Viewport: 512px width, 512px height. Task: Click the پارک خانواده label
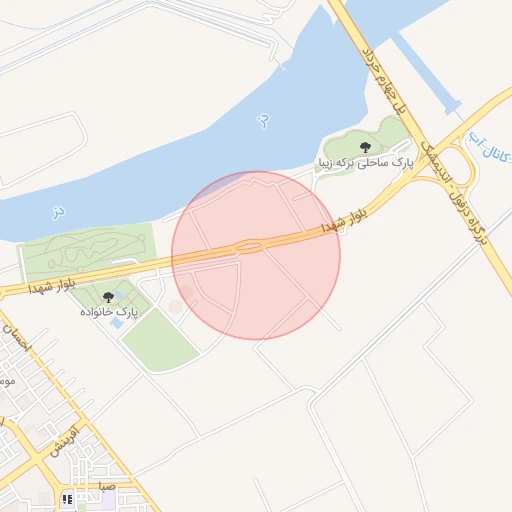coord(109,312)
